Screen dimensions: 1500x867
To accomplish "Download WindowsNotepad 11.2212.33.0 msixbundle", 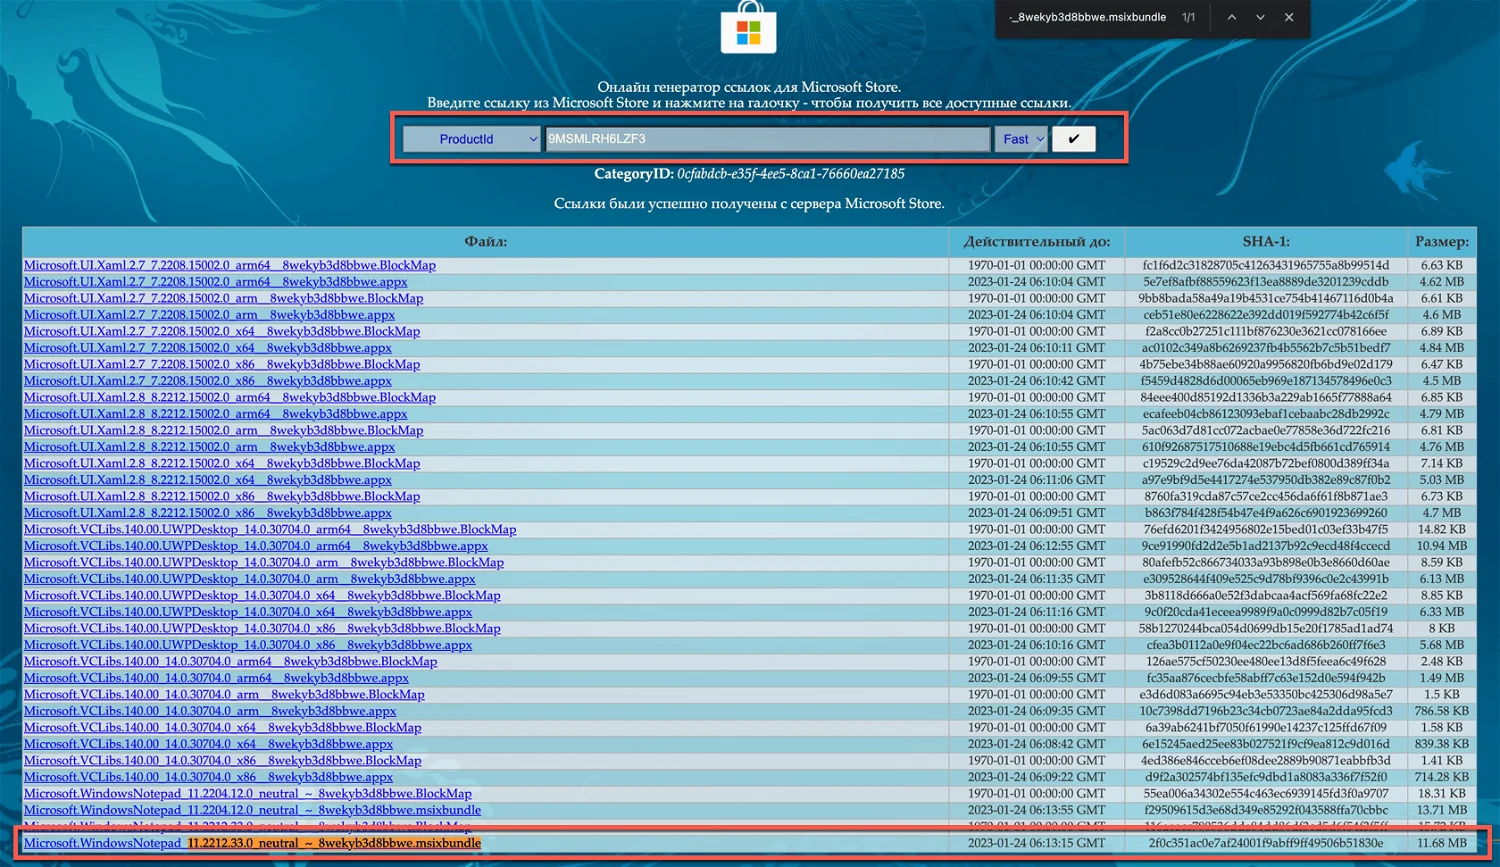I will point(252,843).
